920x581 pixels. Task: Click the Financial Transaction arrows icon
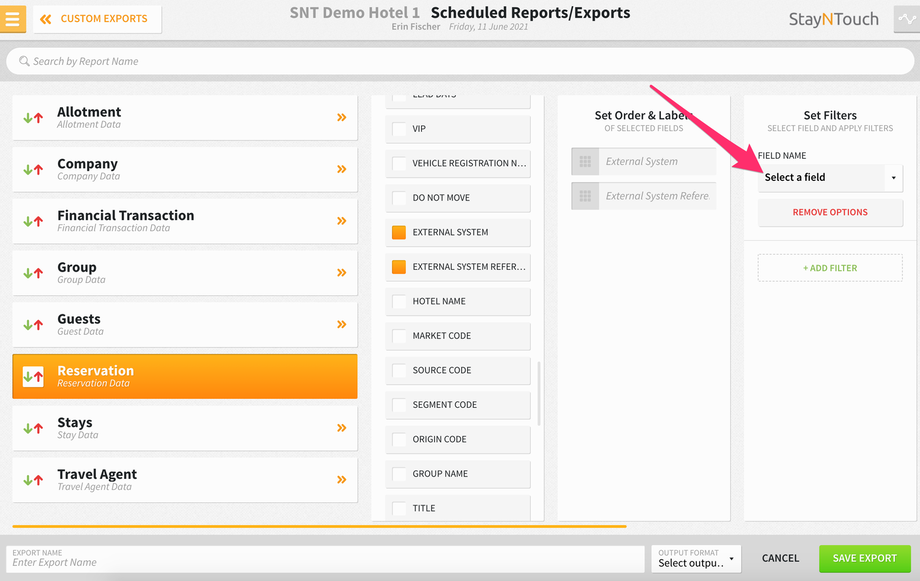[x=33, y=221]
